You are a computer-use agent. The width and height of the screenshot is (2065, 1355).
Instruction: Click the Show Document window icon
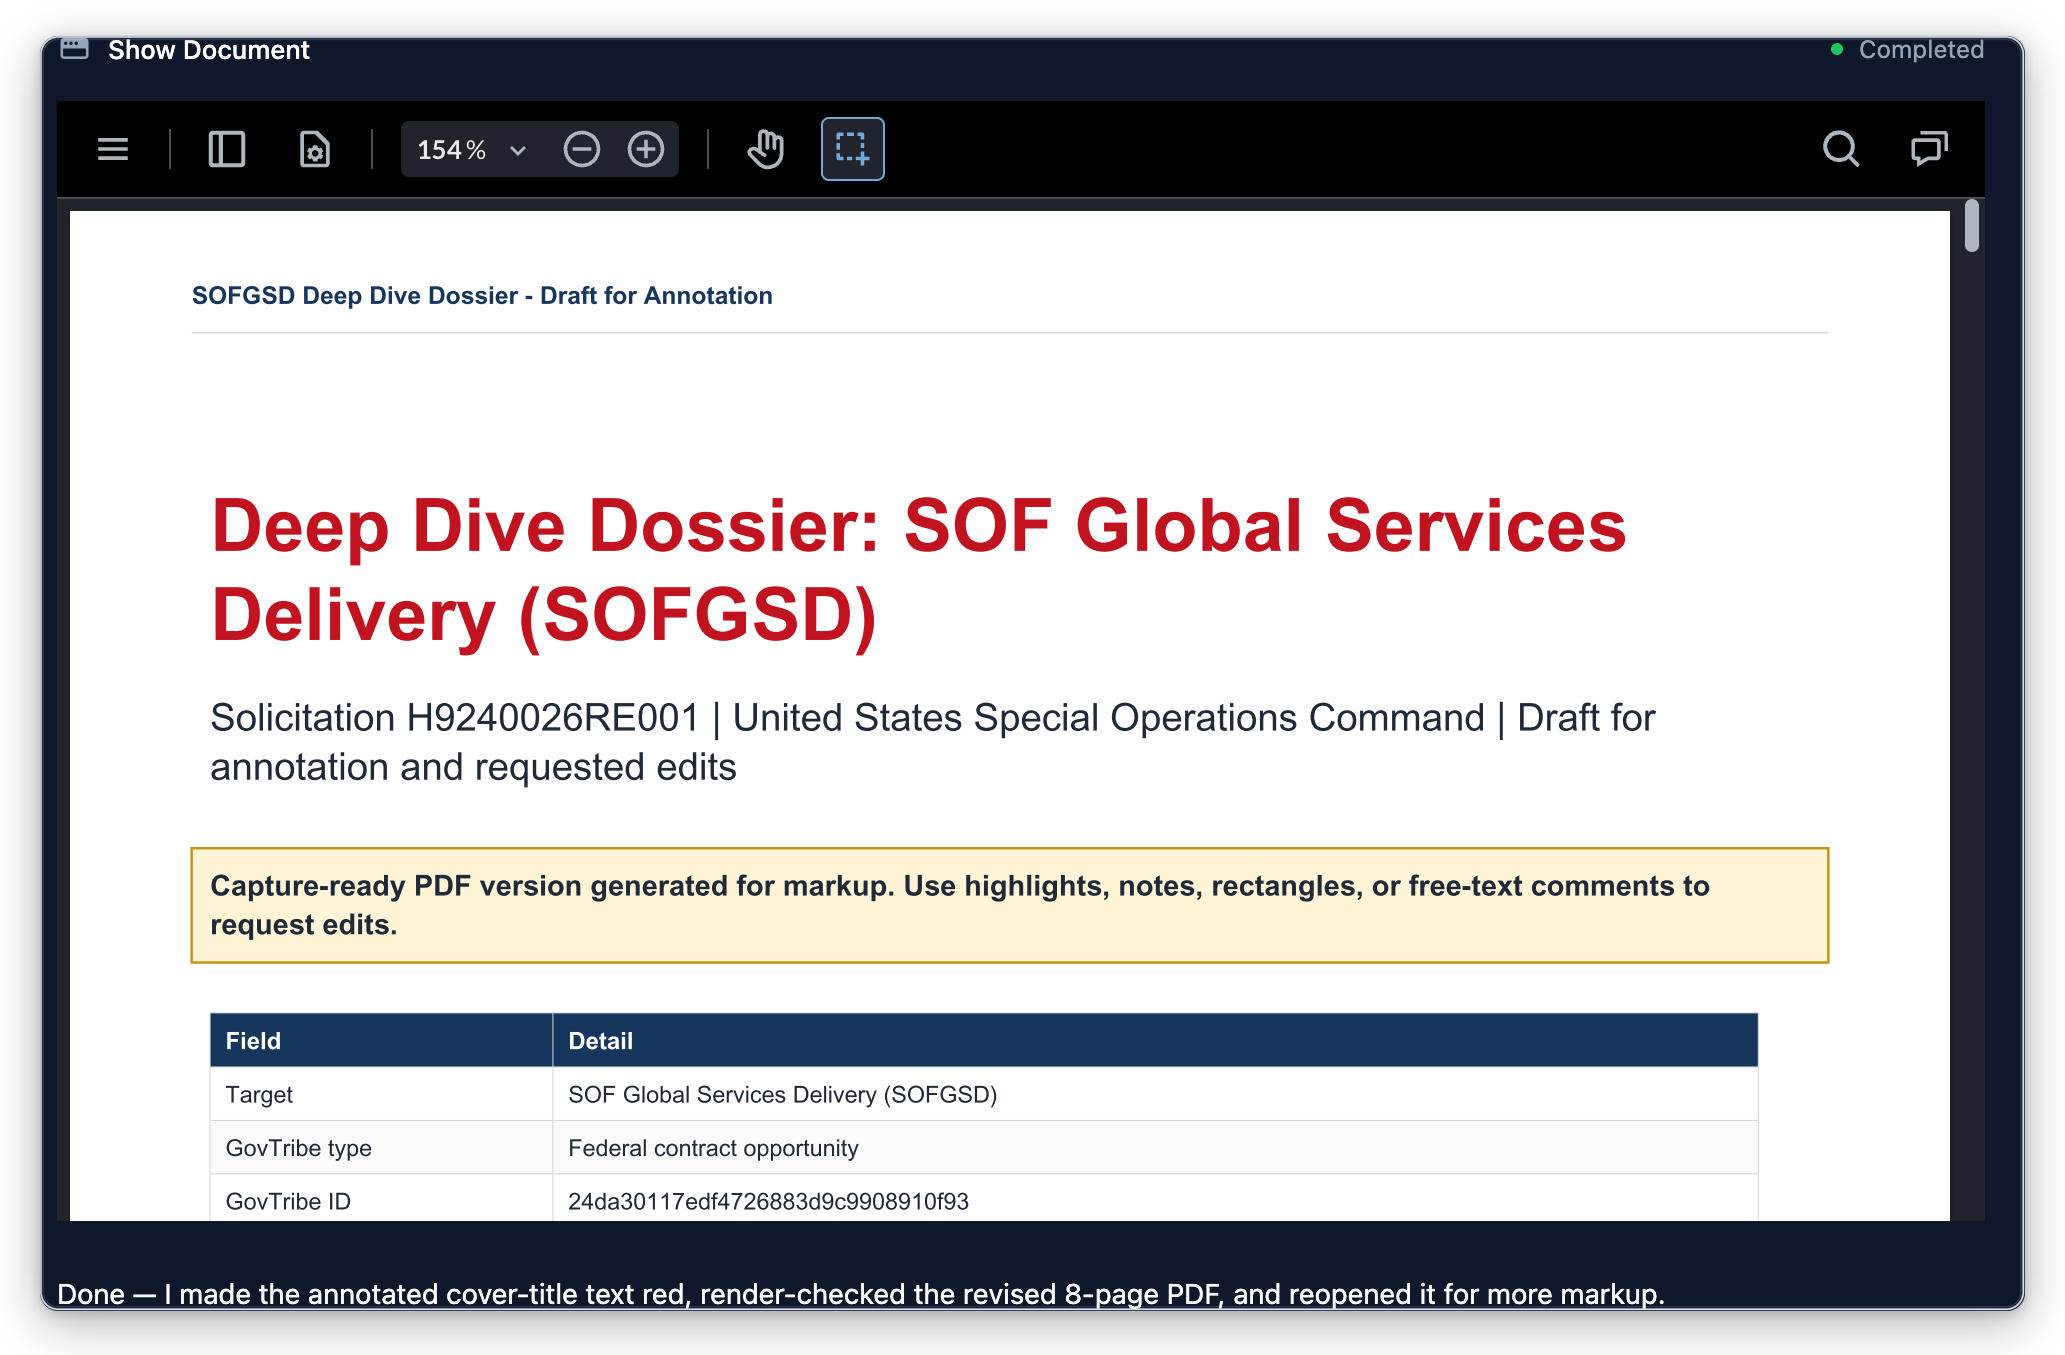[x=75, y=49]
